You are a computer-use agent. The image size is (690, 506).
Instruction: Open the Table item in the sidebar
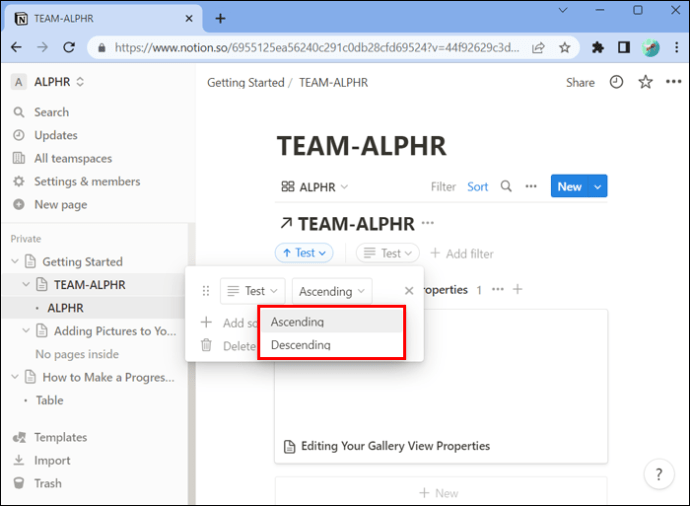pos(49,400)
